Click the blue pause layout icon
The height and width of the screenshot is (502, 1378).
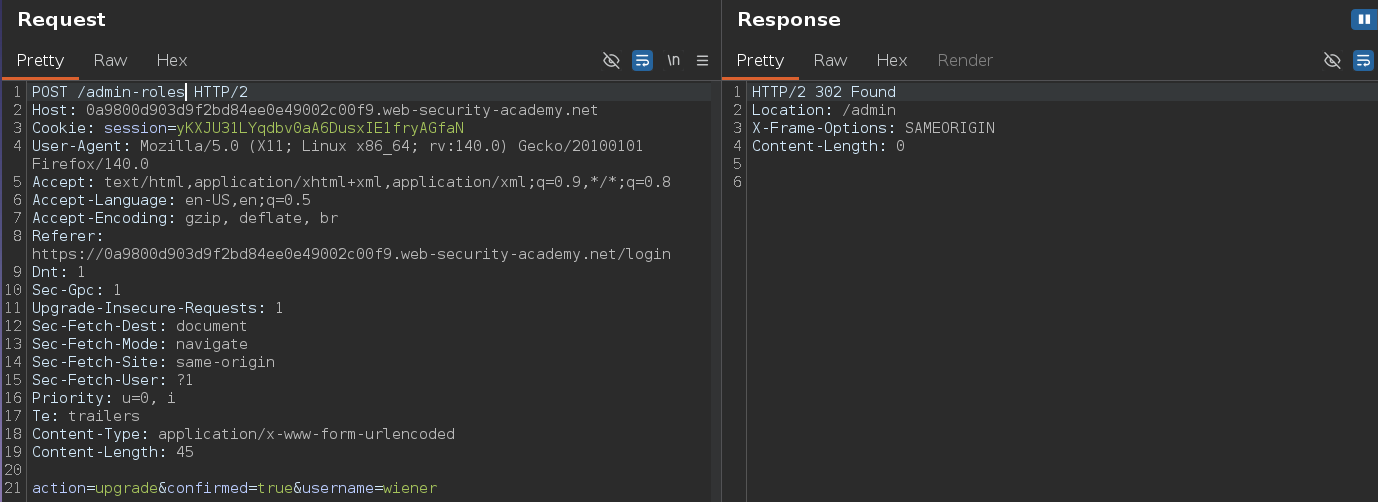[1362, 19]
